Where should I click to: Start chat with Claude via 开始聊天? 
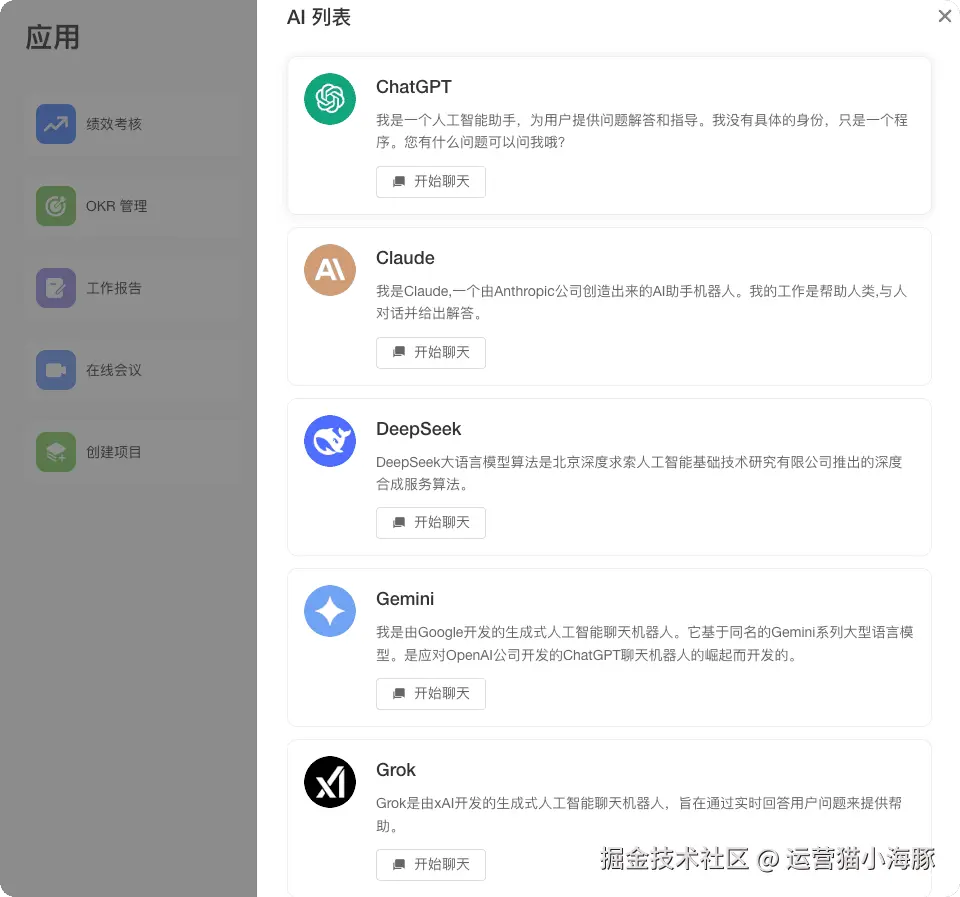[x=431, y=353]
